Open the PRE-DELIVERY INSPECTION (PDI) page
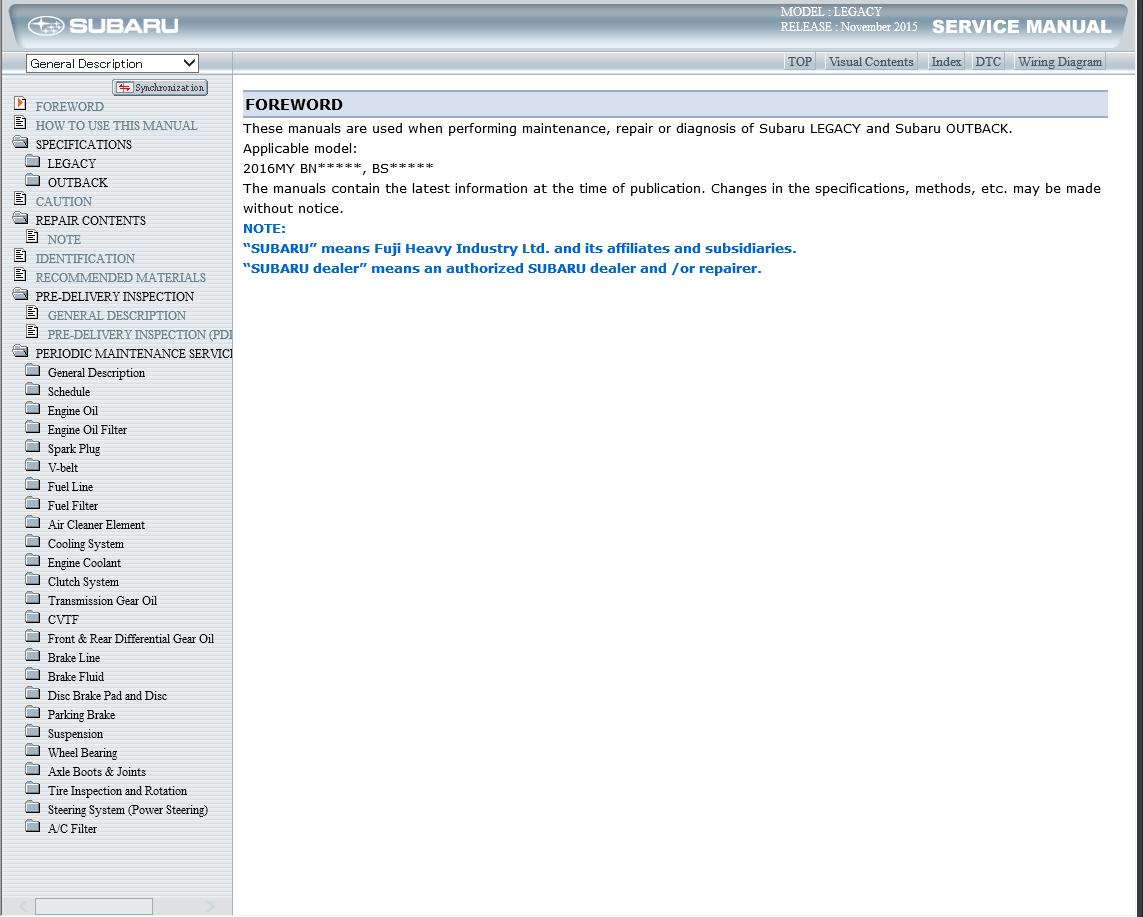1143x917 pixels. click(x=140, y=334)
